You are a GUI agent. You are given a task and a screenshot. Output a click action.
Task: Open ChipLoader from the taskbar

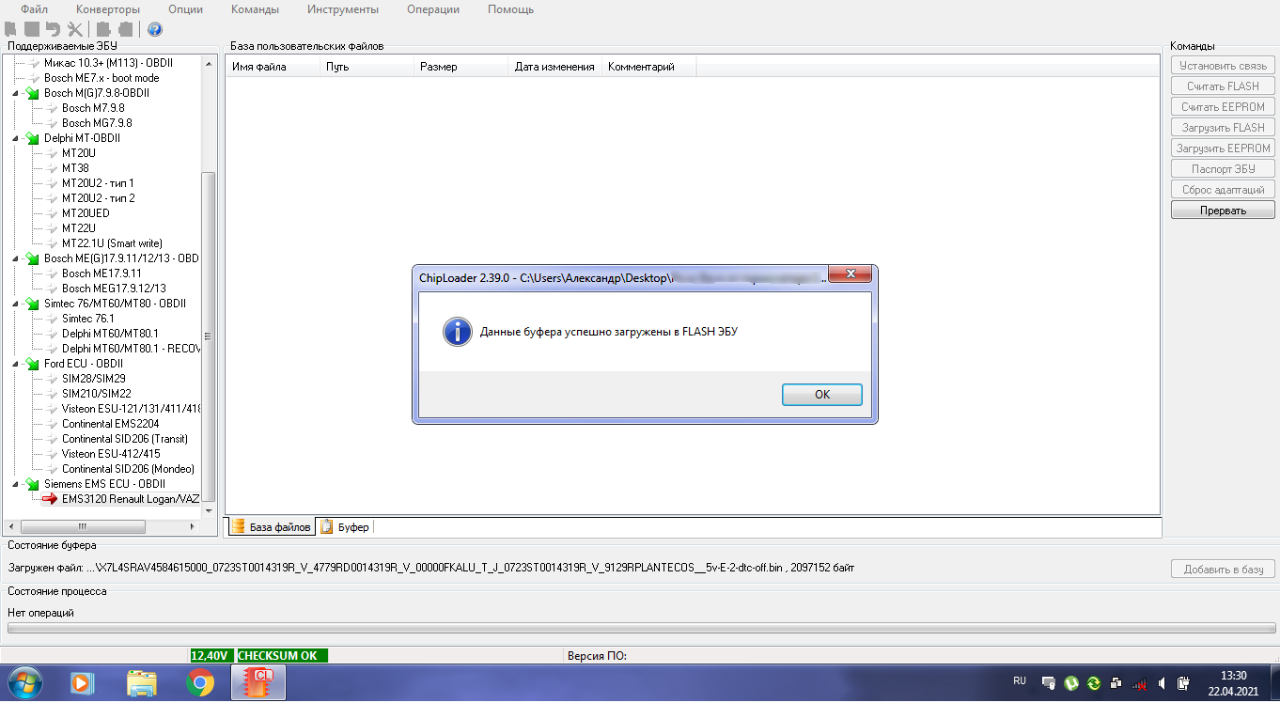(x=259, y=683)
